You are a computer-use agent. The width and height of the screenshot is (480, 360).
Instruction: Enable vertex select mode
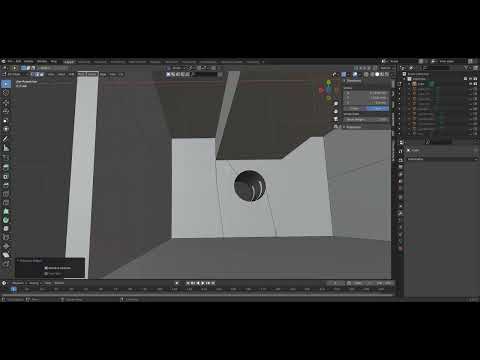(32, 74)
